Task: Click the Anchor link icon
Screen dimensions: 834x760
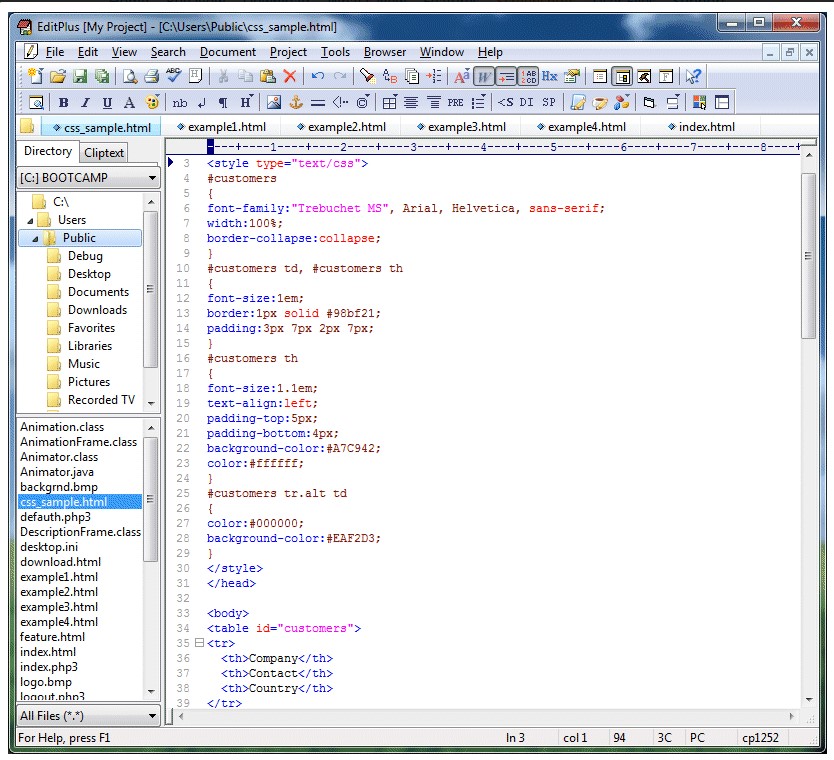Action: (x=296, y=102)
